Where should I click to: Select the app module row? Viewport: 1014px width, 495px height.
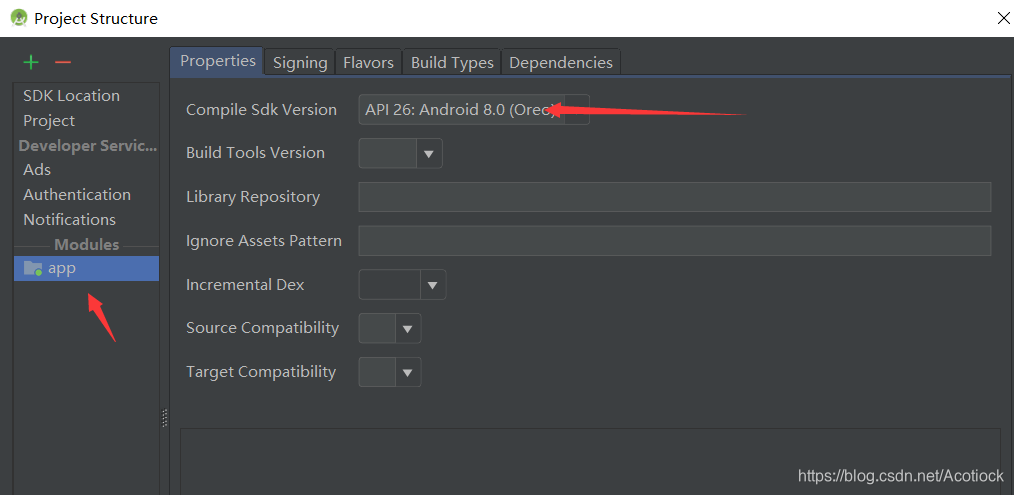(x=87, y=269)
